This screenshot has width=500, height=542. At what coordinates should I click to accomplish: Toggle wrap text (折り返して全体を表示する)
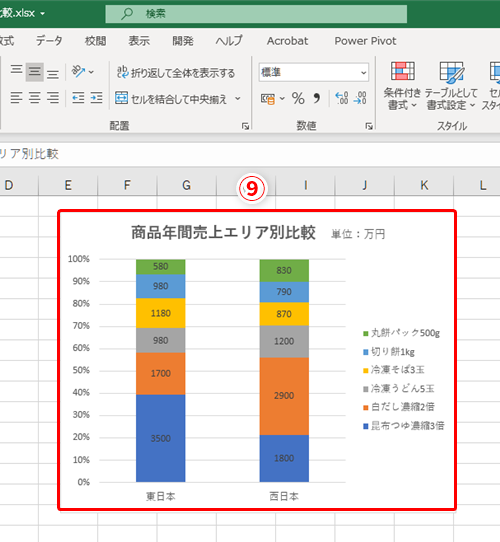click(176, 73)
